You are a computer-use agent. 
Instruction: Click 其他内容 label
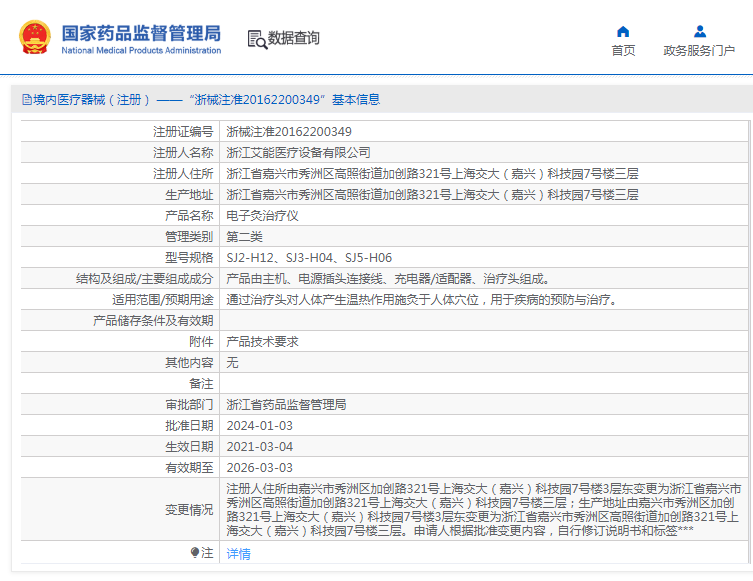coord(189,363)
